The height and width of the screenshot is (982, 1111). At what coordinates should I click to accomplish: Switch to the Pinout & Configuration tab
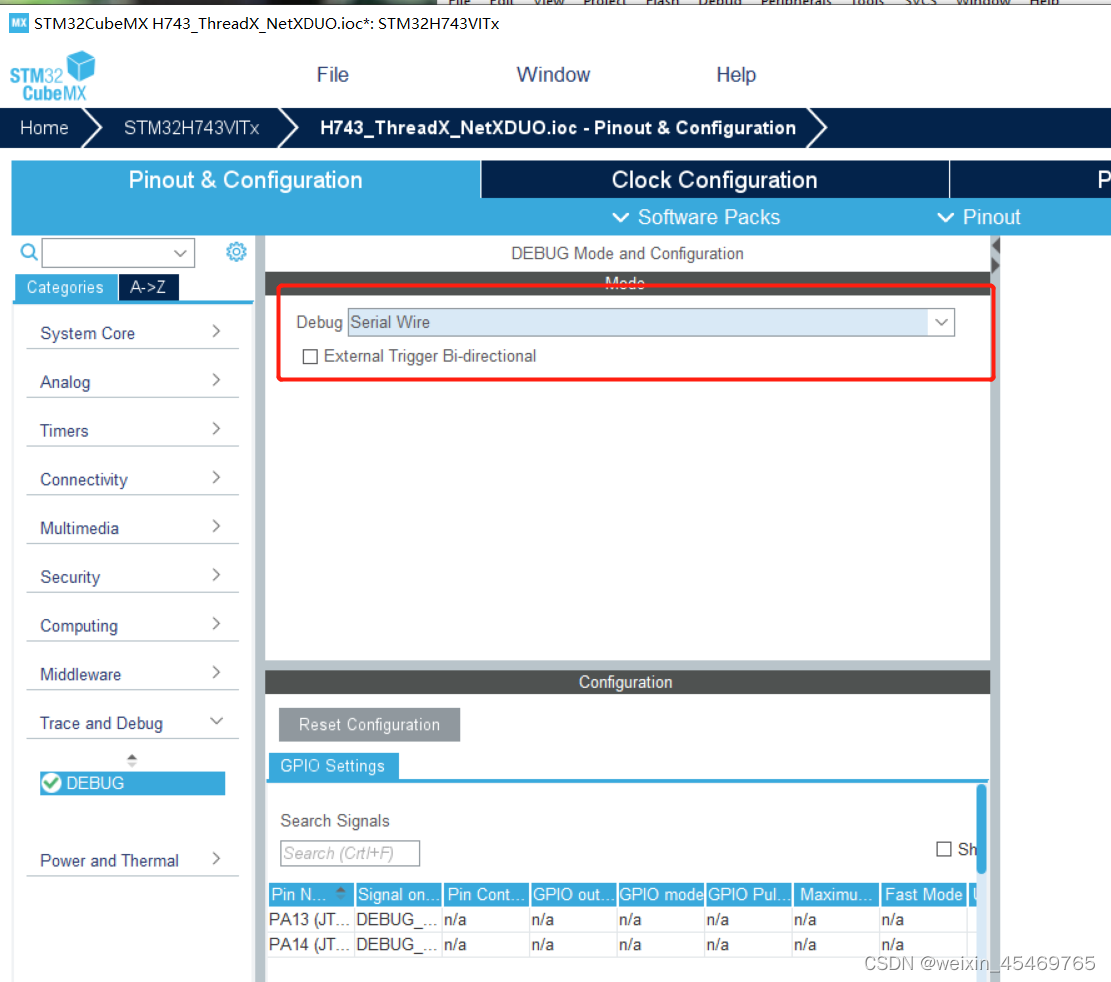[x=246, y=180]
